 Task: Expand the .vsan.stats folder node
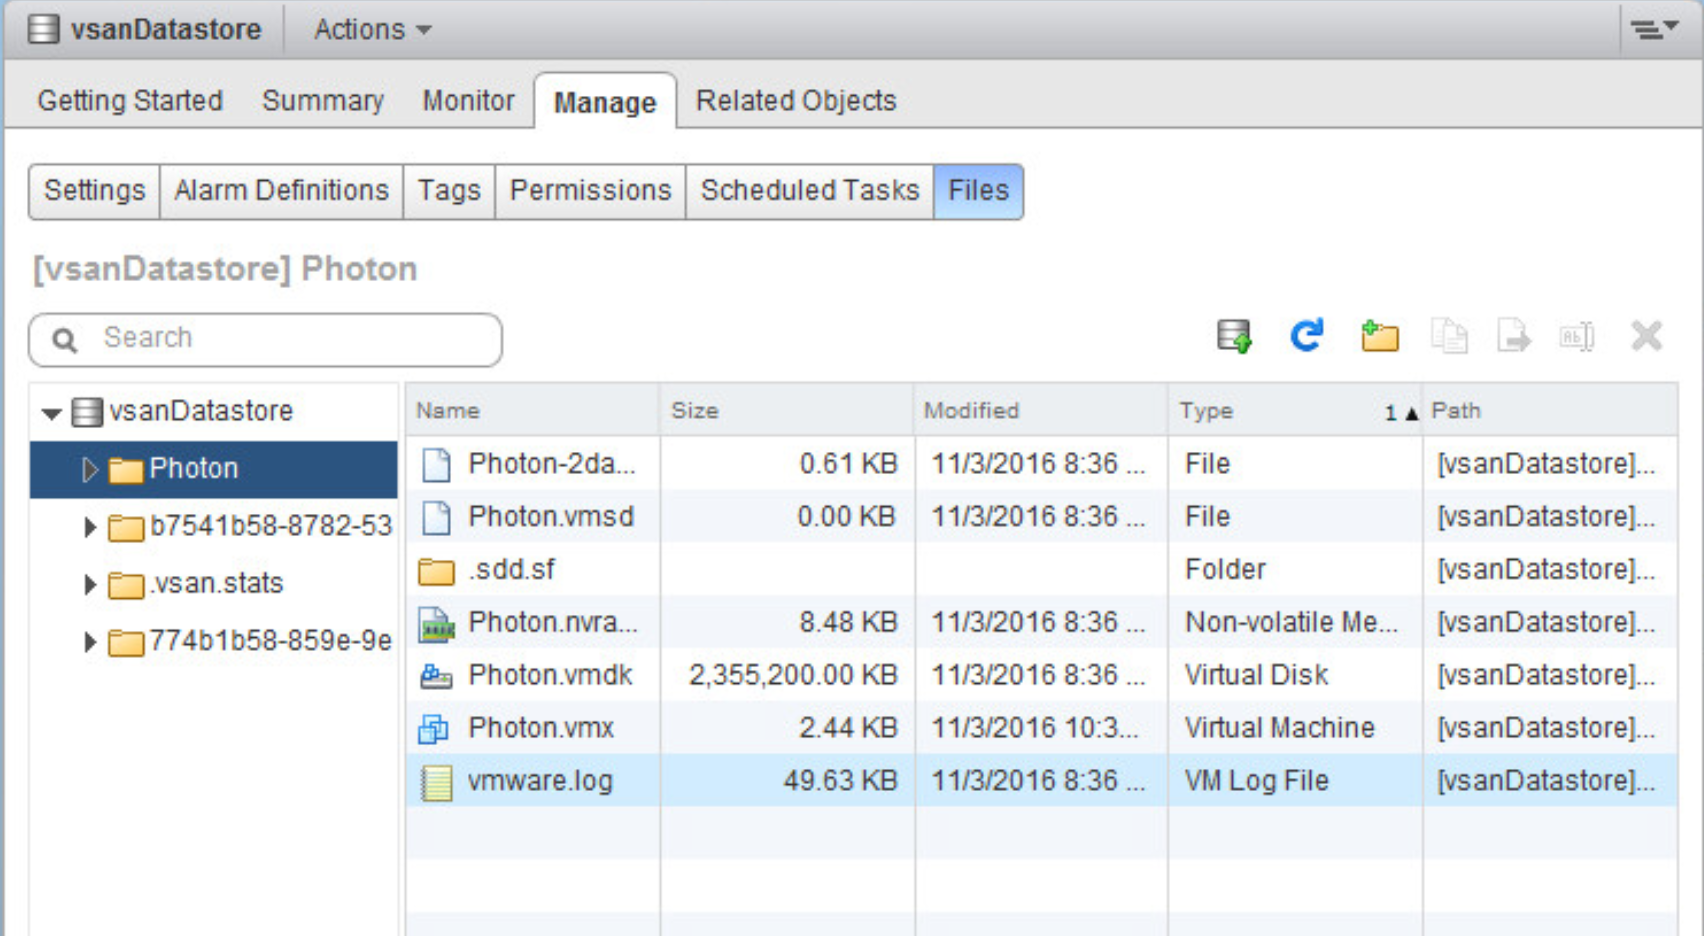point(89,584)
